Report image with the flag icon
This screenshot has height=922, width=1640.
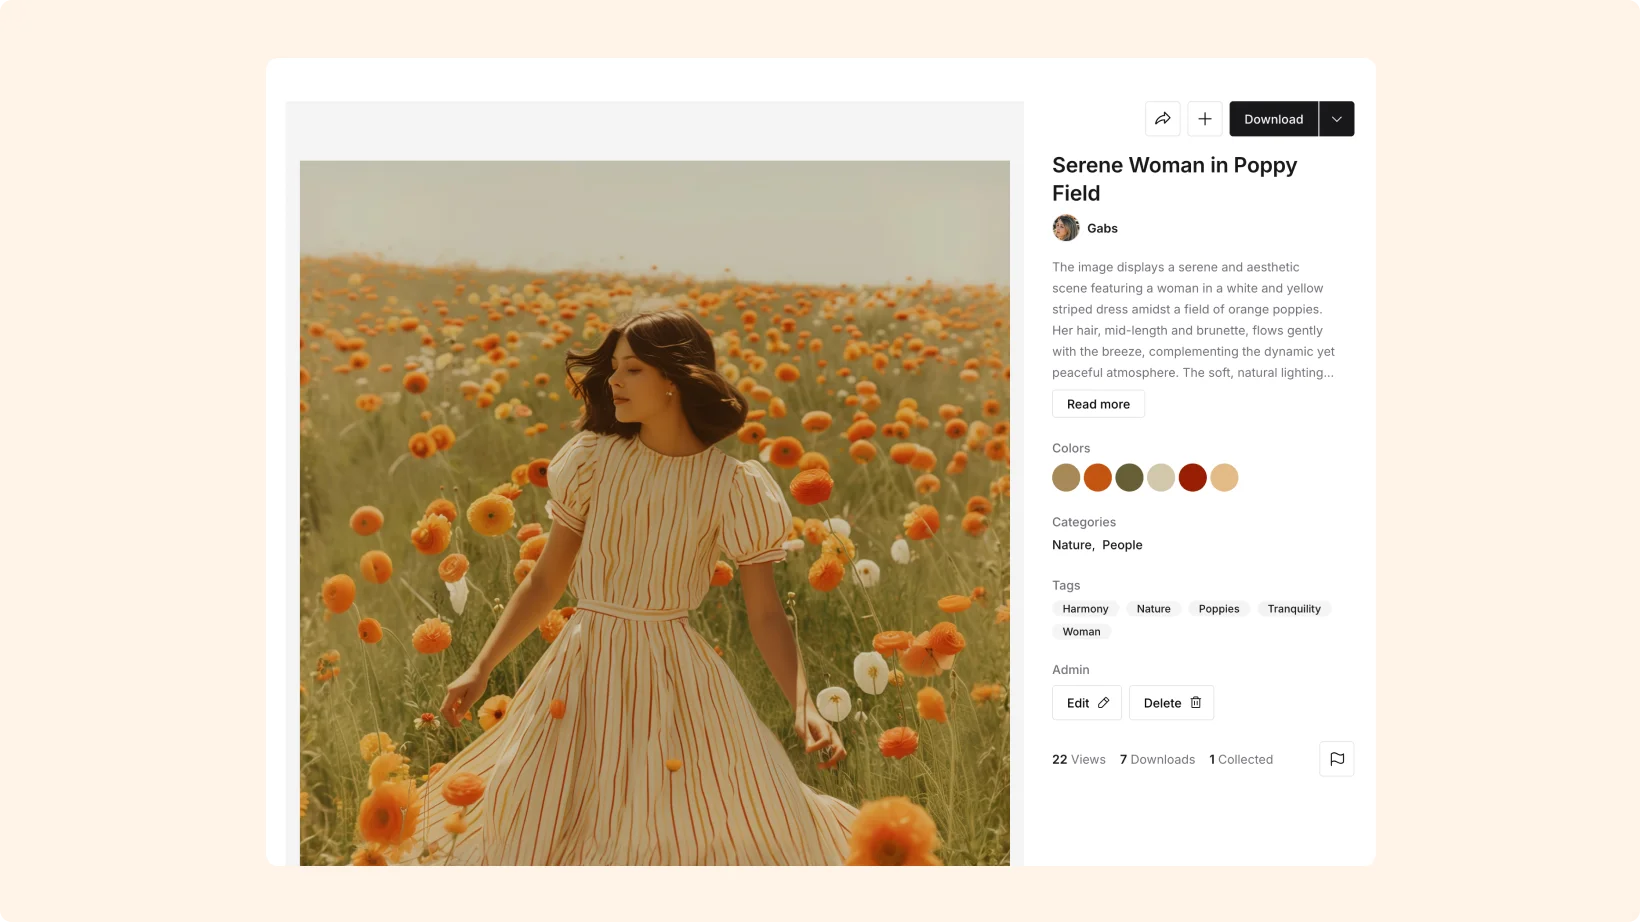click(1337, 759)
